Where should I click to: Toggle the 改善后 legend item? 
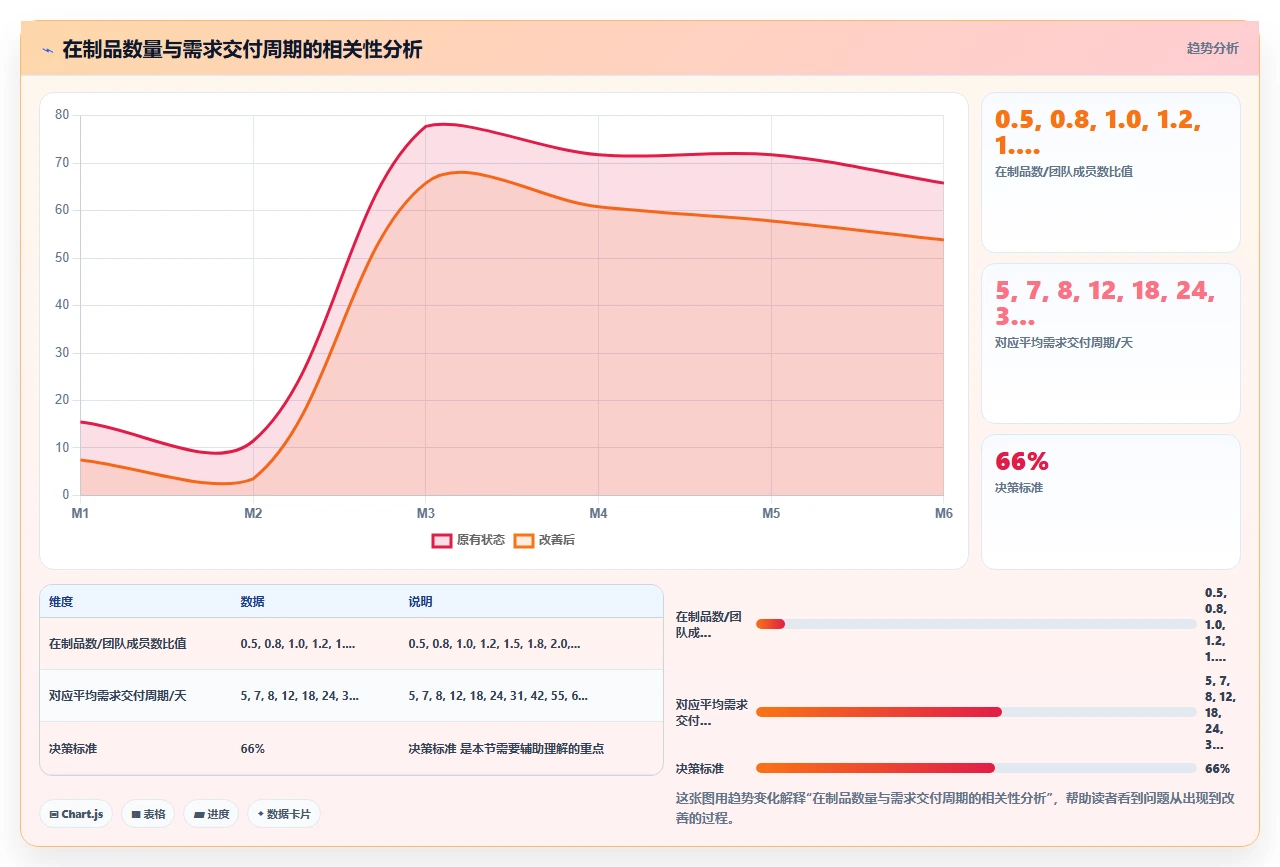(545, 540)
